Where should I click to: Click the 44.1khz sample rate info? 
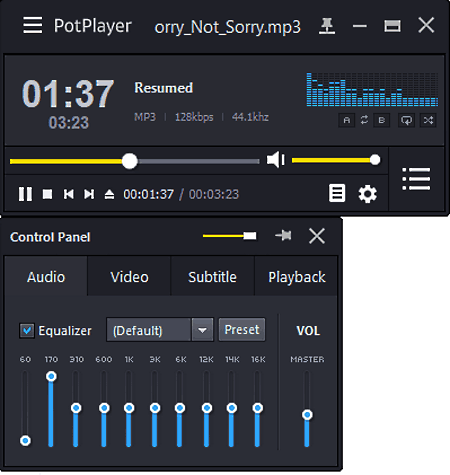coord(250,117)
